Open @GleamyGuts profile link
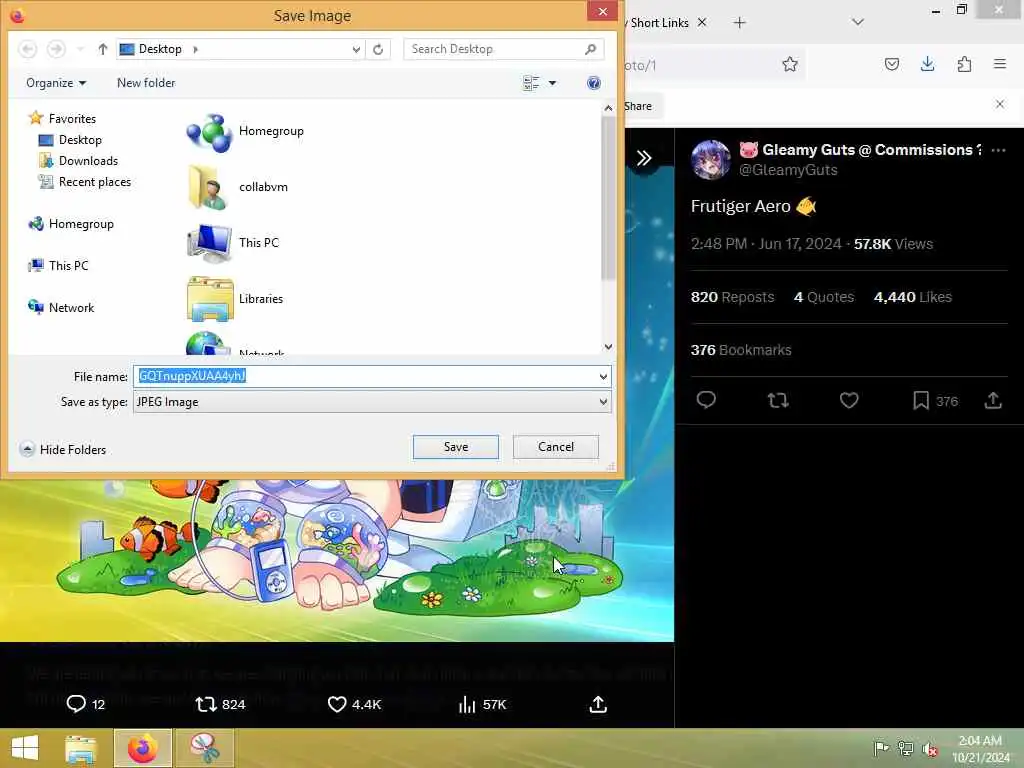The image size is (1024, 768). click(788, 170)
